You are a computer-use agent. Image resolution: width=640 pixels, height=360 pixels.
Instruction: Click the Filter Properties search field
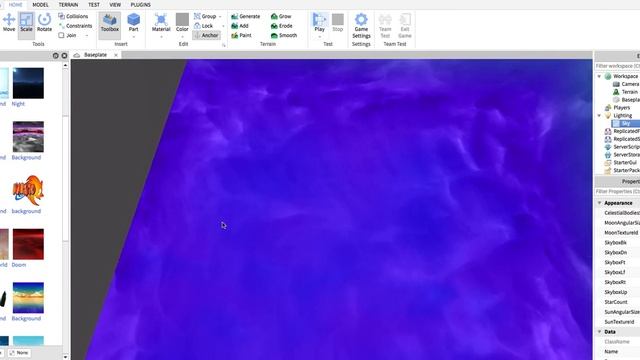(x=617, y=191)
